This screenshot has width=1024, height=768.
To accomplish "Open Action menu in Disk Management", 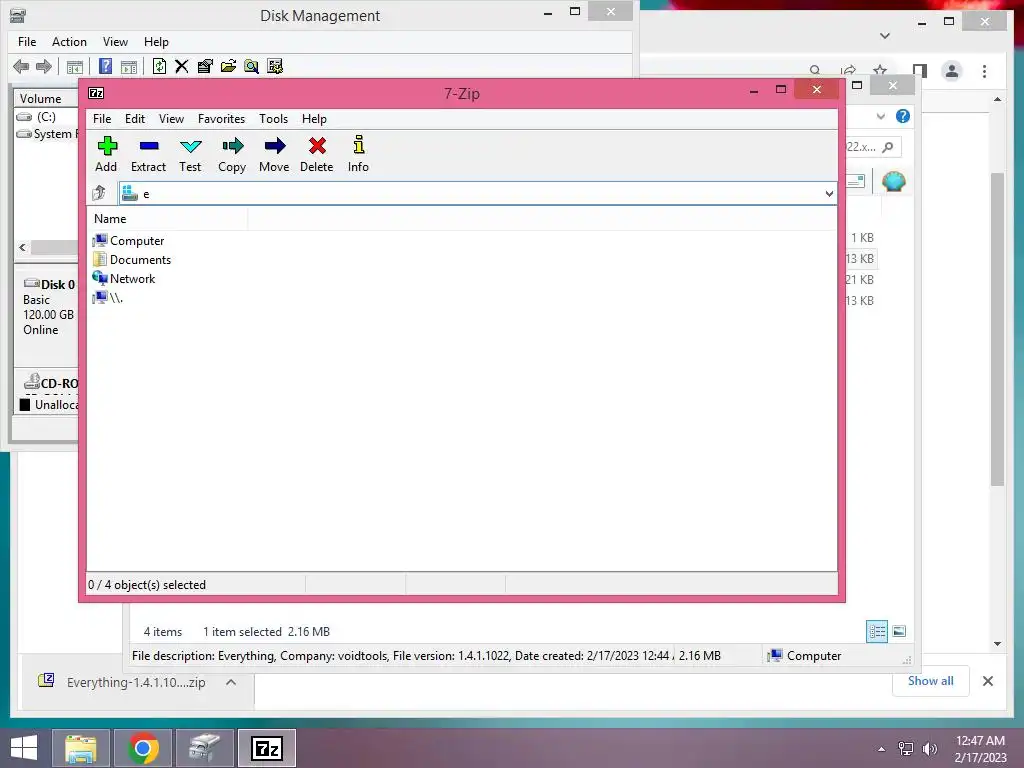I will tap(69, 42).
